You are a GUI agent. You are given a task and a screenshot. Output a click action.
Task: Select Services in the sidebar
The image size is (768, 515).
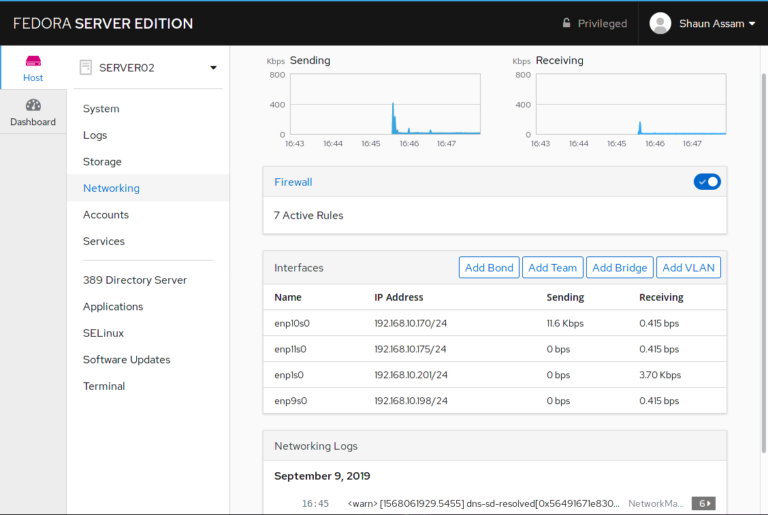point(104,241)
